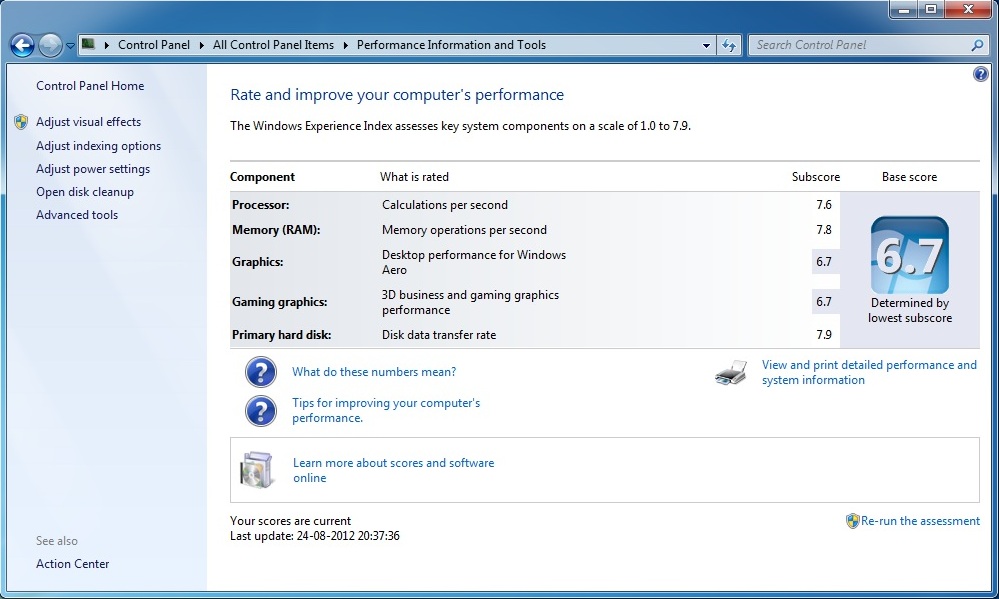Expand the arrow after 'Control Panel' breadcrumb

point(205,45)
